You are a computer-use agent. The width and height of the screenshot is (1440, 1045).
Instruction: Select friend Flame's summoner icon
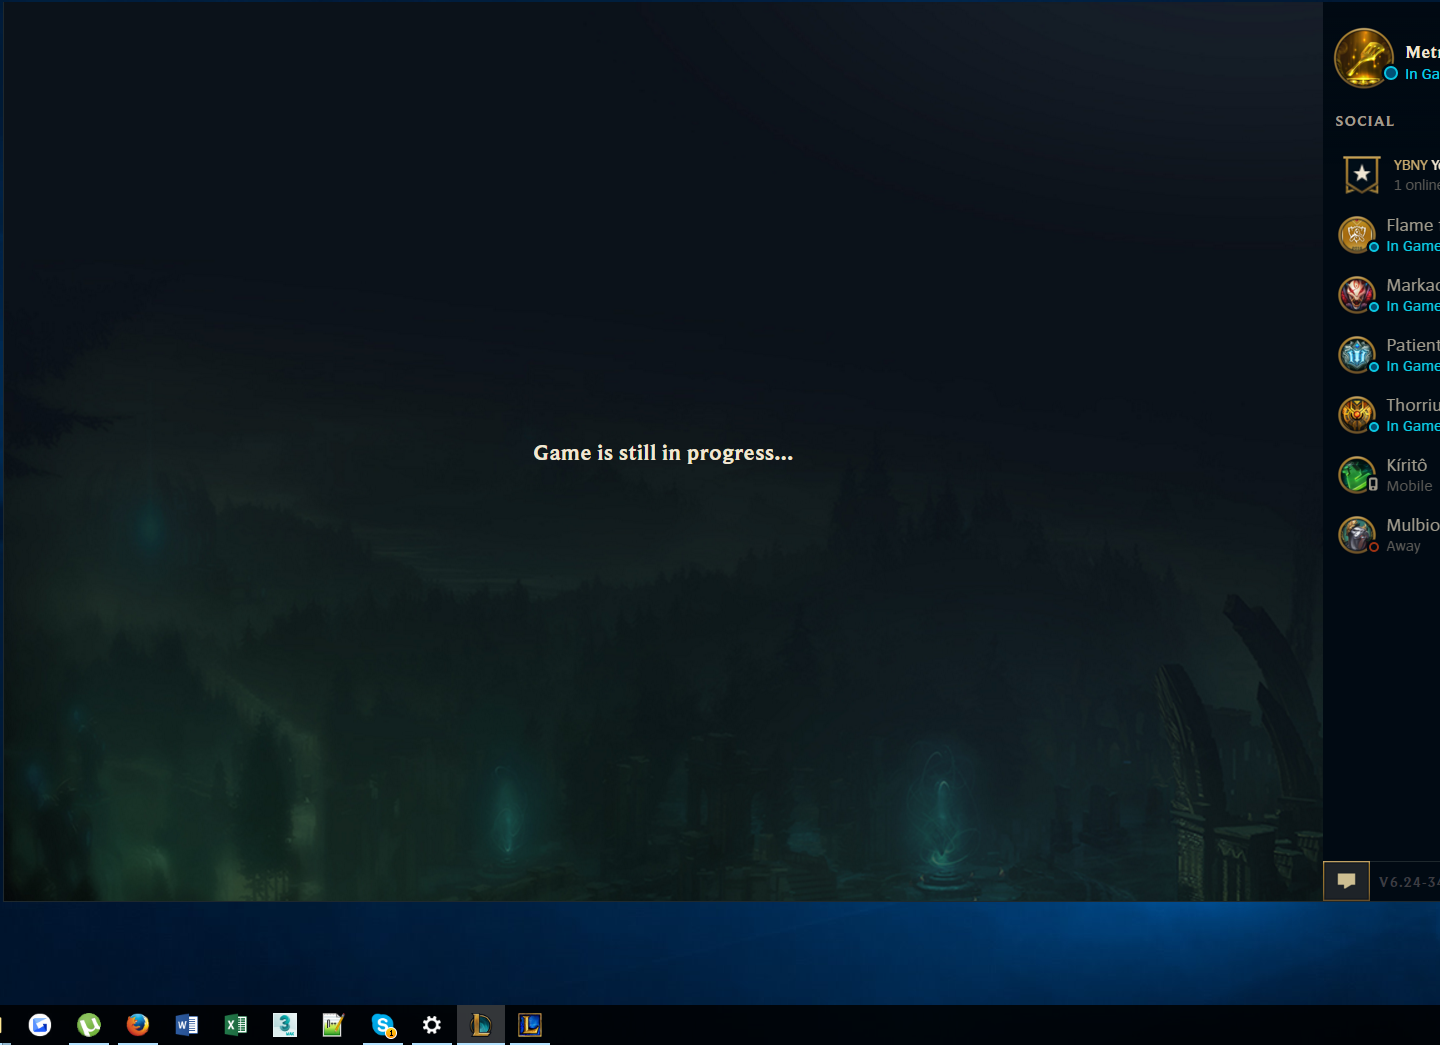pos(1357,235)
